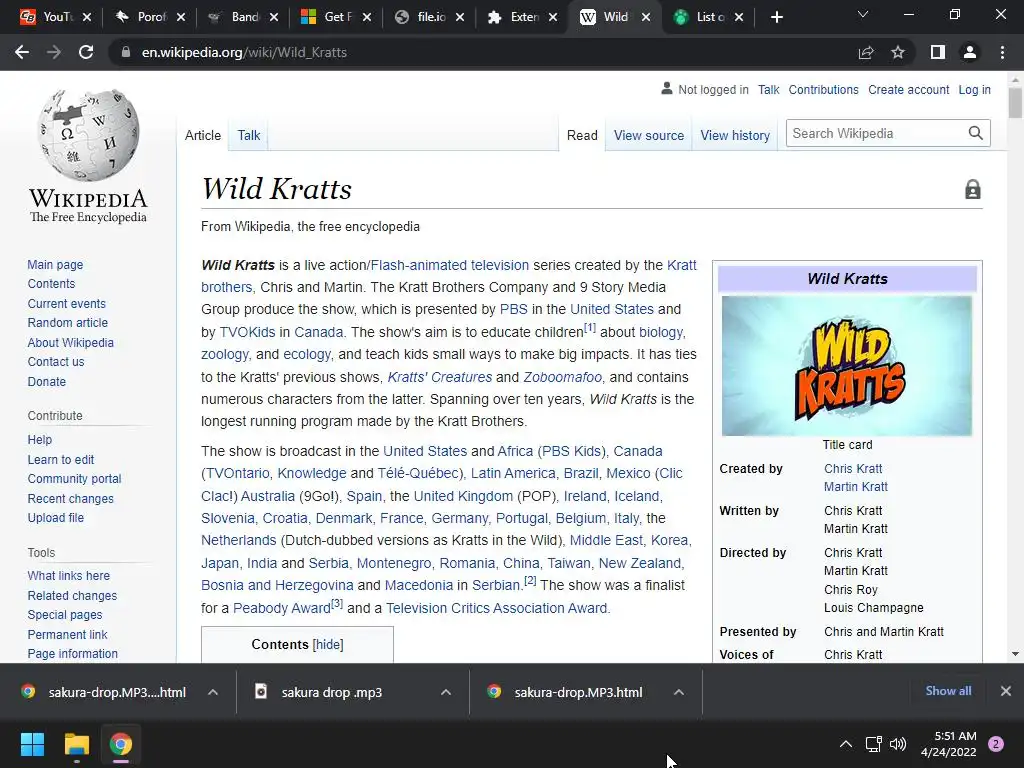Image resolution: width=1024 pixels, height=768 pixels.
Task: Open the TVOKids link
Action: (x=248, y=332)
